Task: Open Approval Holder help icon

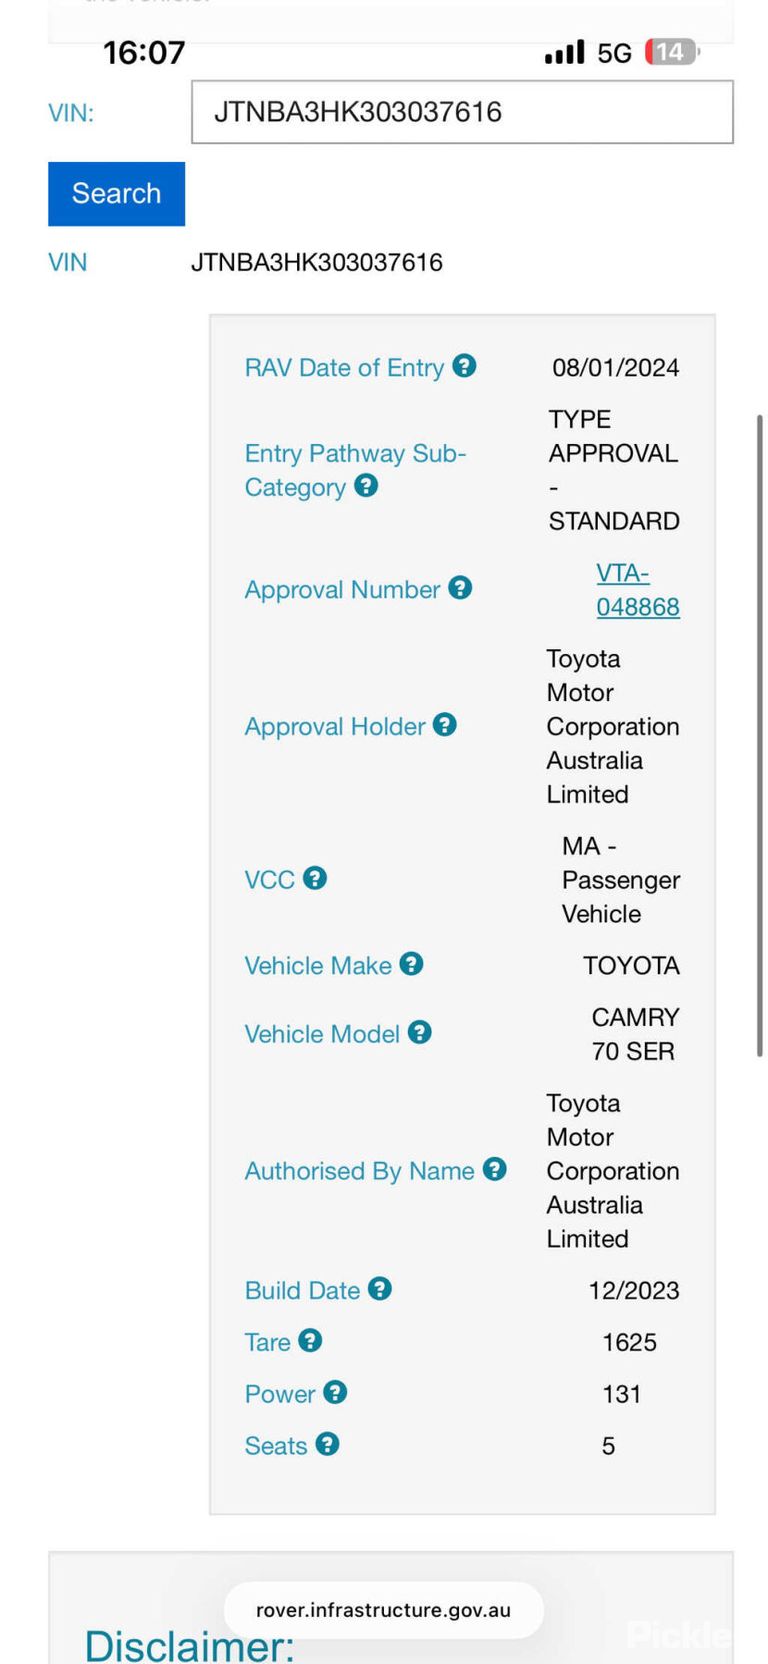Action: 445,725
